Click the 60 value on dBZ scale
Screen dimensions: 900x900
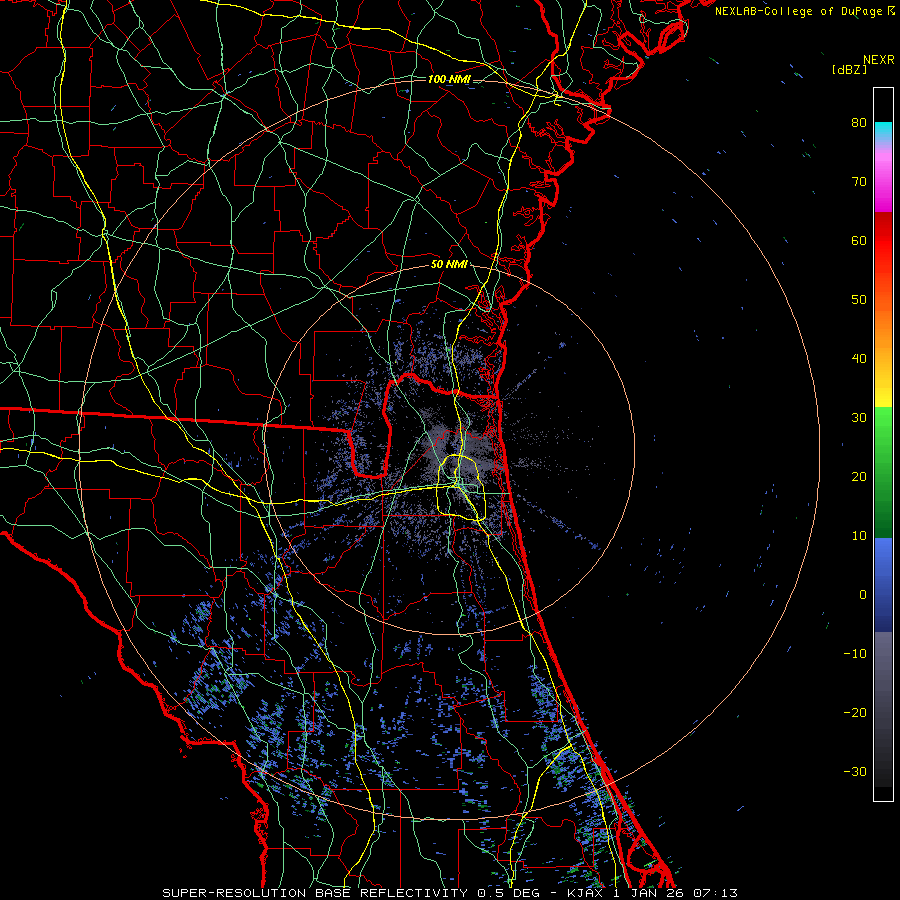(859, 240)
